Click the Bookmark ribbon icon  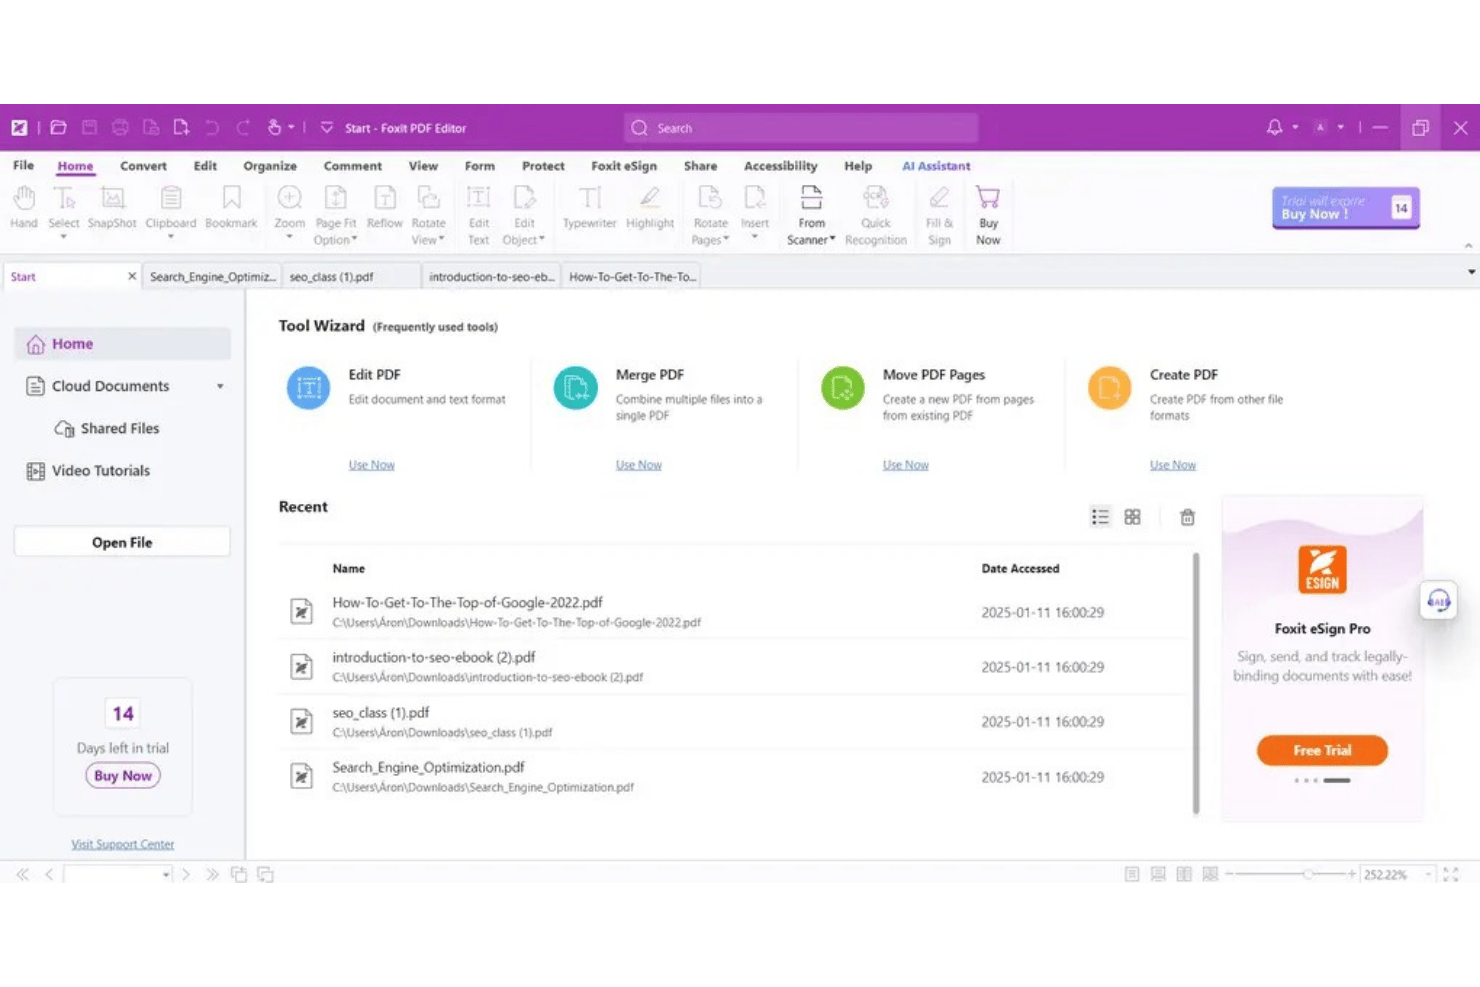click(231, 198)
